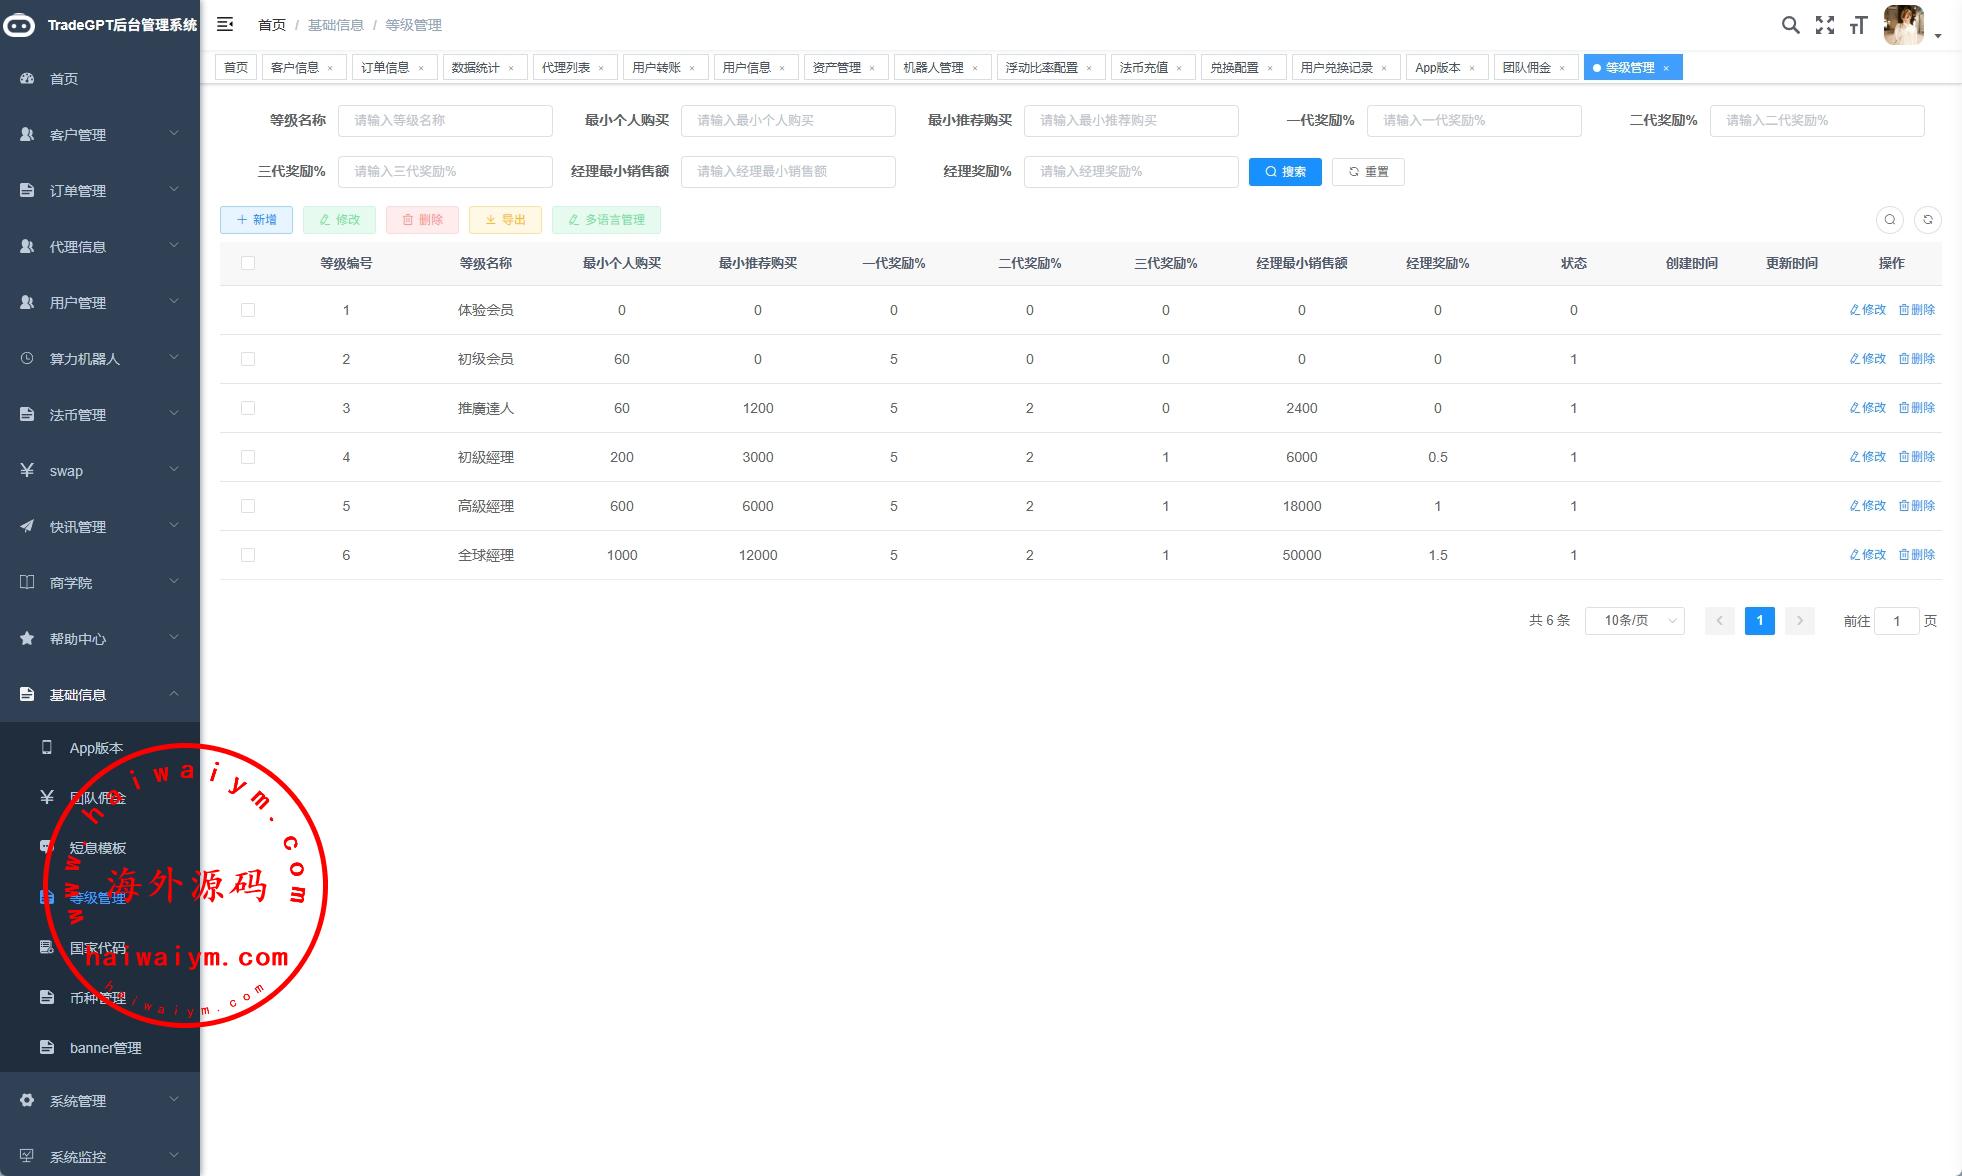Click the sidebar collapse hamburger icon
This screenshot has height=1176, width=1962.
click(x=225, y=24)
